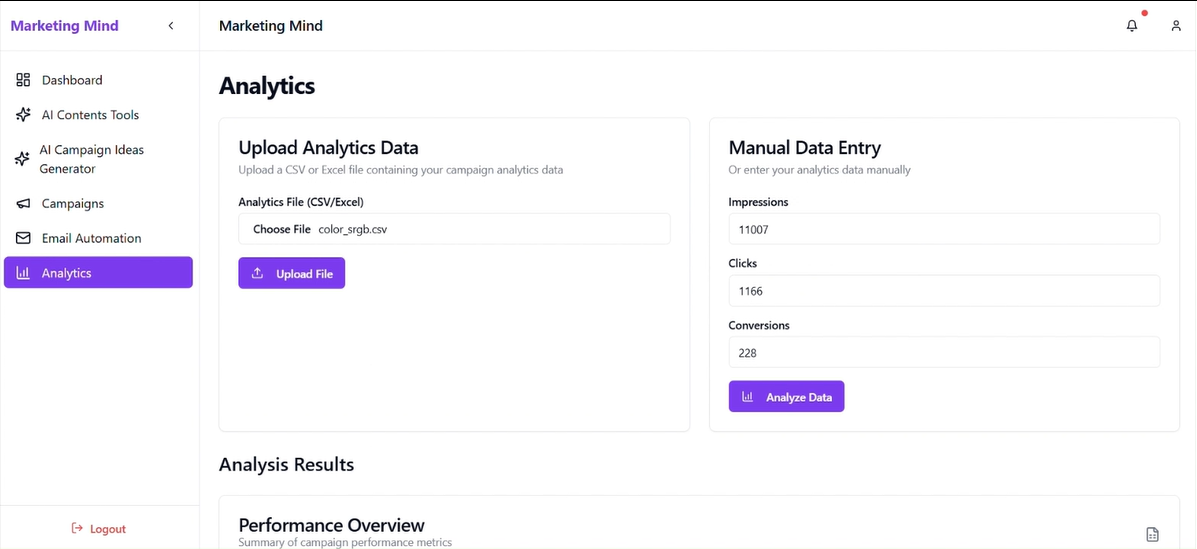This screenshot has width=1197, height=549.
Task: Click the AI Campaign Ideas Generator sparkle icon
Action: (22, 159)
